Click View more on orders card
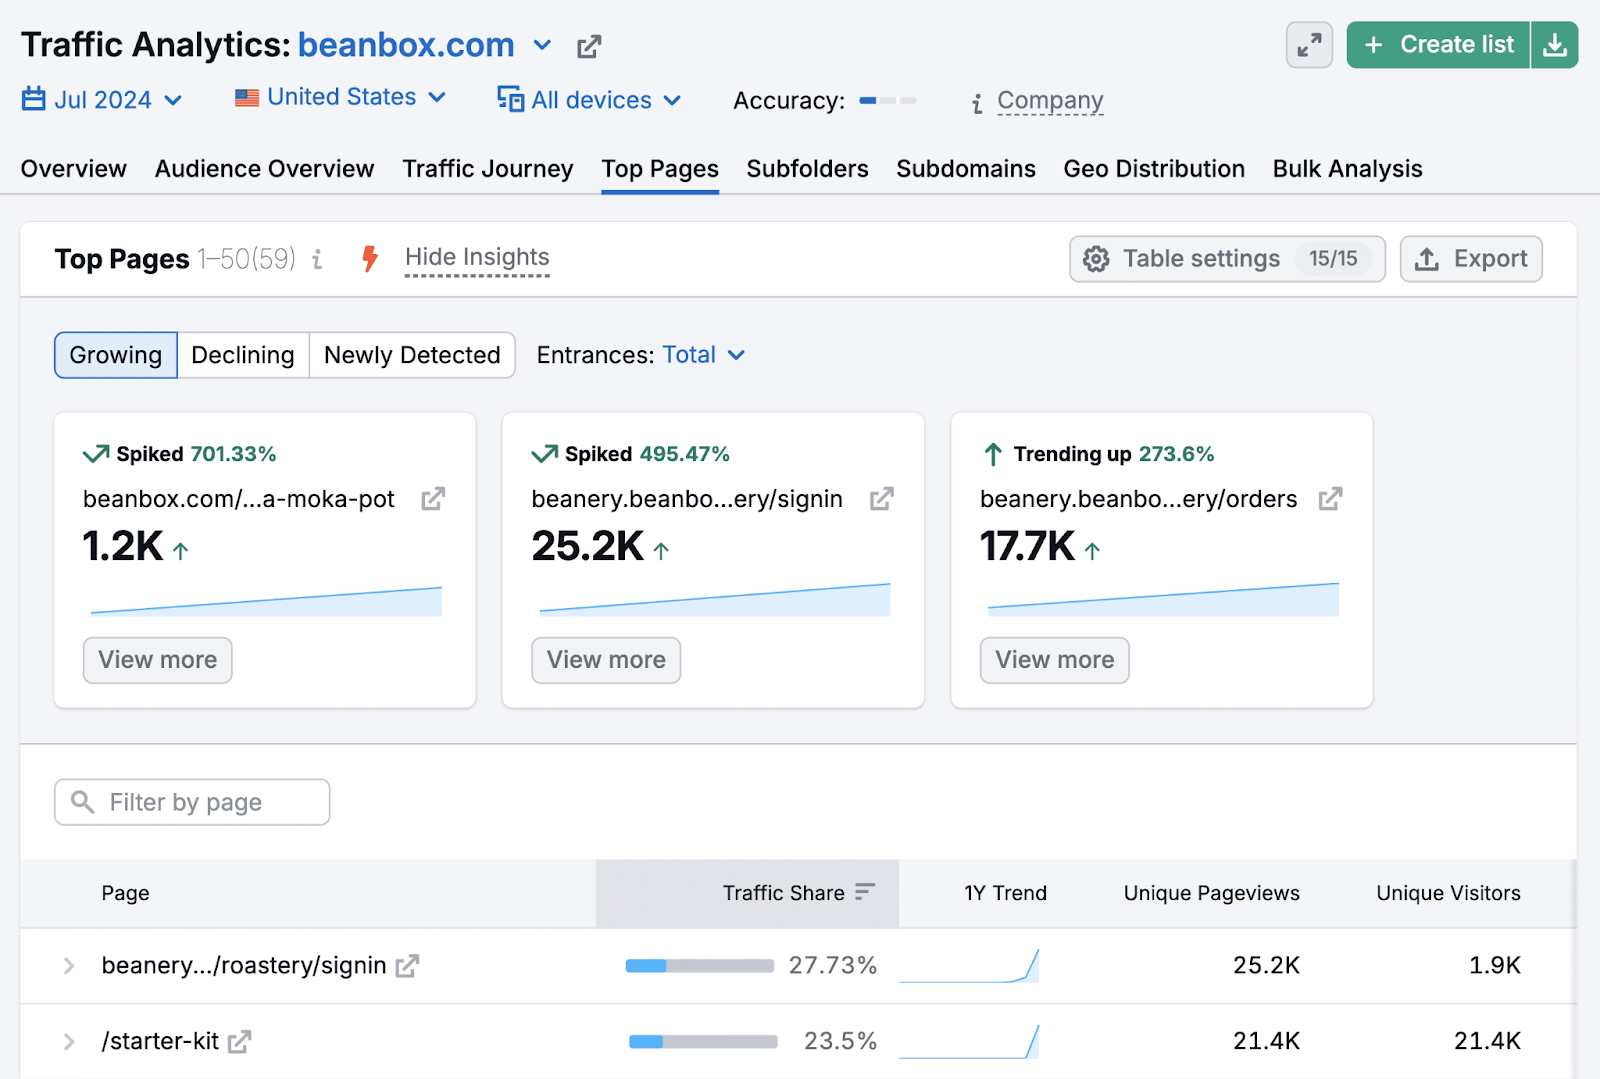Viewport: 1600px width, 1079px height. (x=1055, y=660)
